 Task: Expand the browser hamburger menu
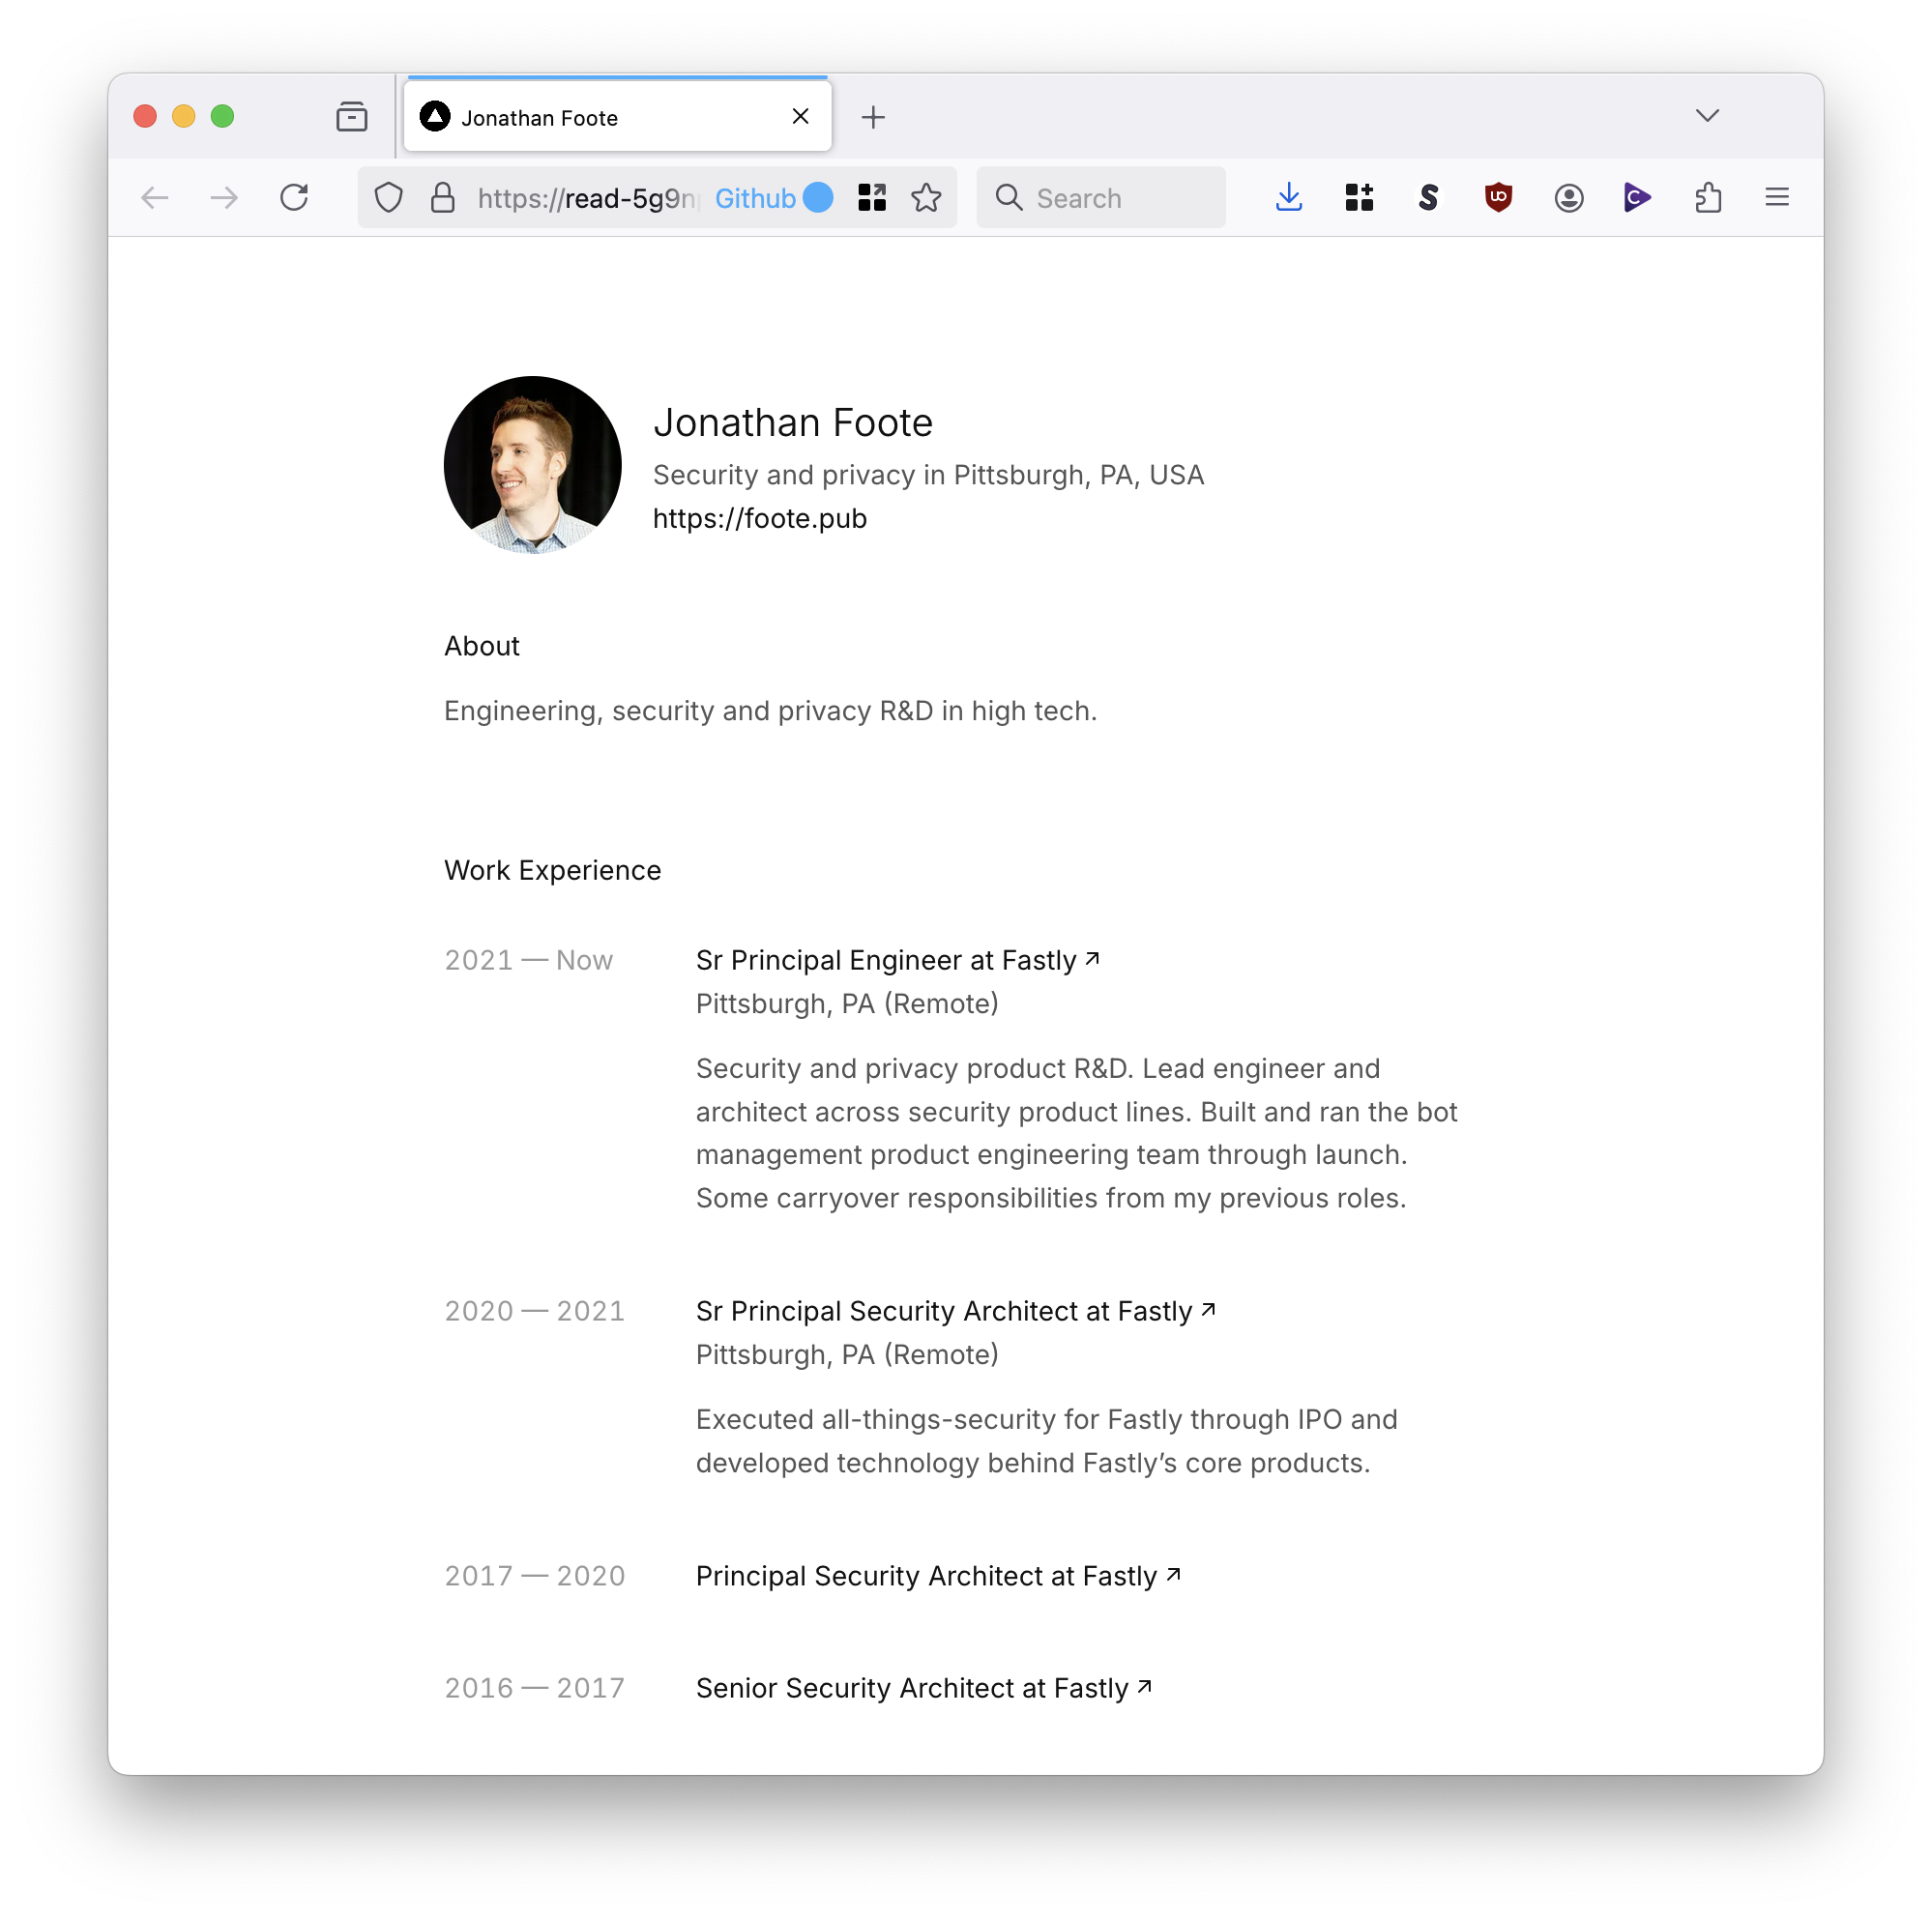click(x=1777, y=195)
